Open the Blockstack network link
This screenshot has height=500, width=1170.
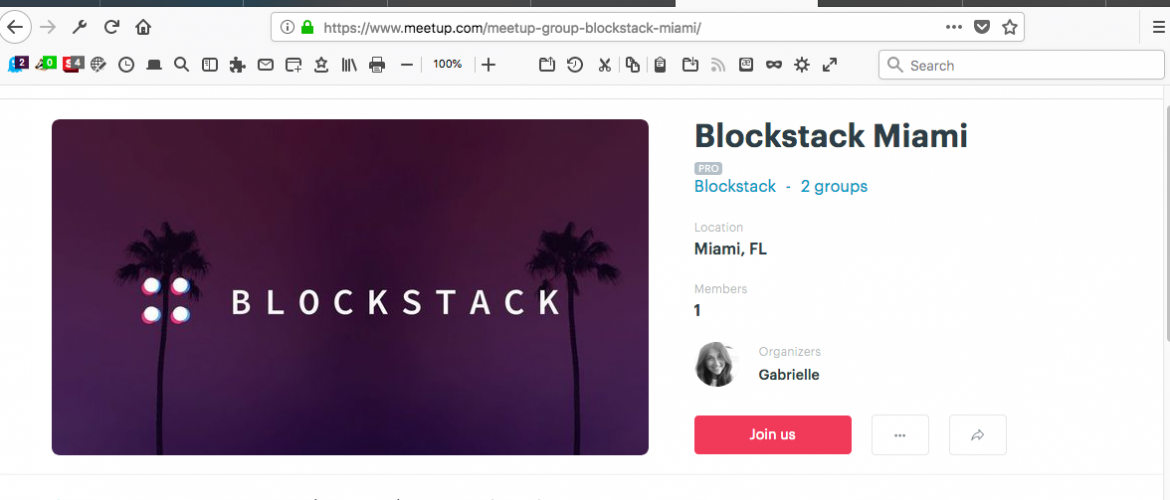coord(735,186)
